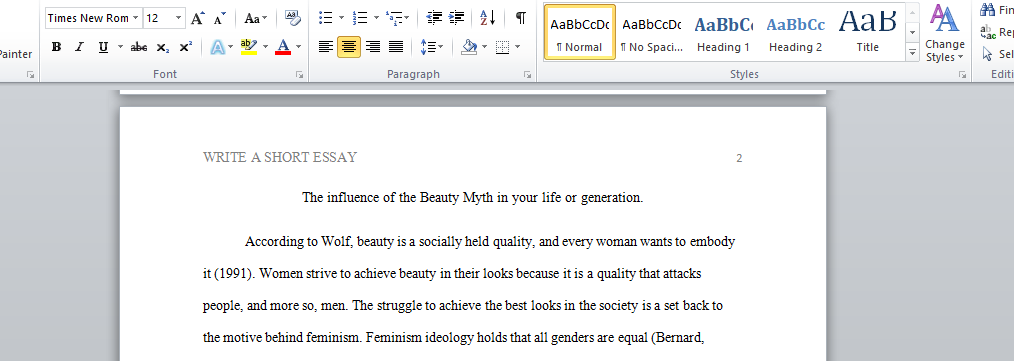Screen dimensions: 1014x361
Task: Toggle Bold formatting
Action: (57, 47)
